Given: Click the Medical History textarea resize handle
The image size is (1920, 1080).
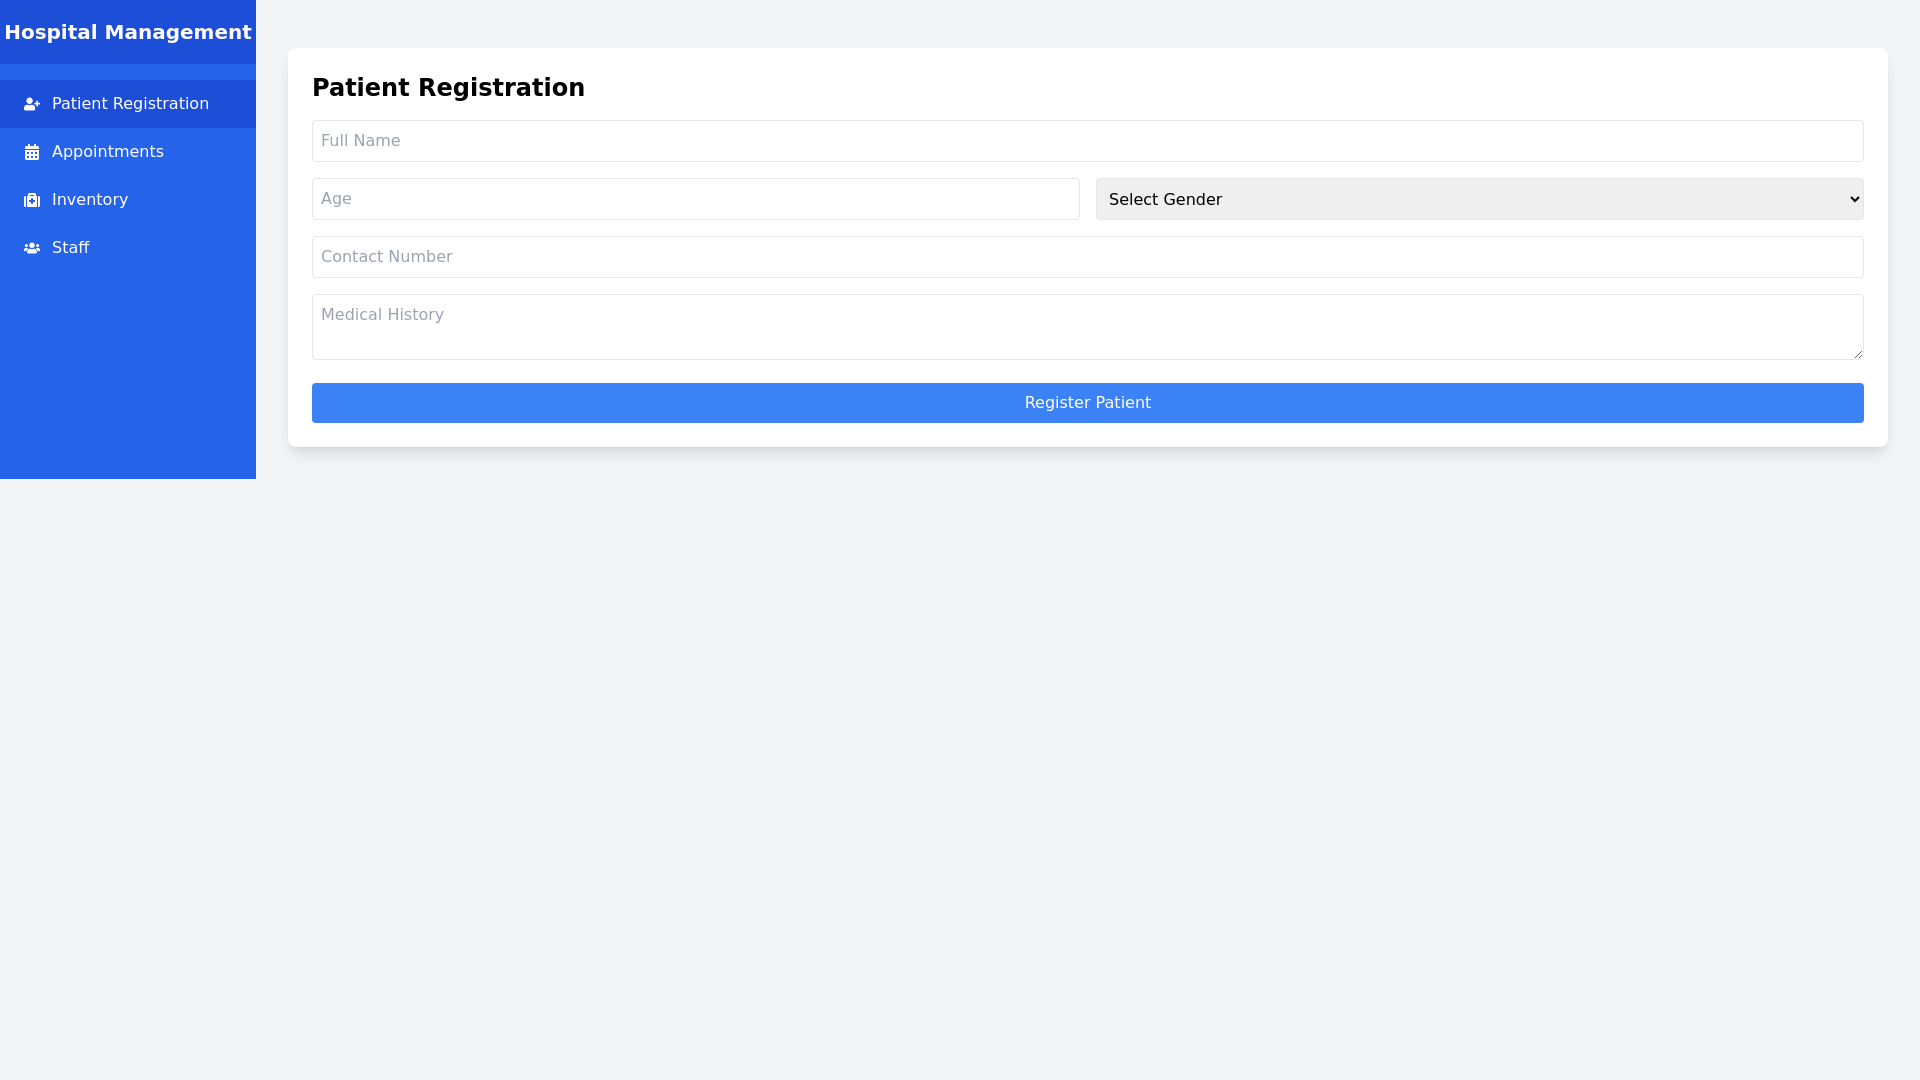Looking at the screenshot, I should coord(1858,354).
